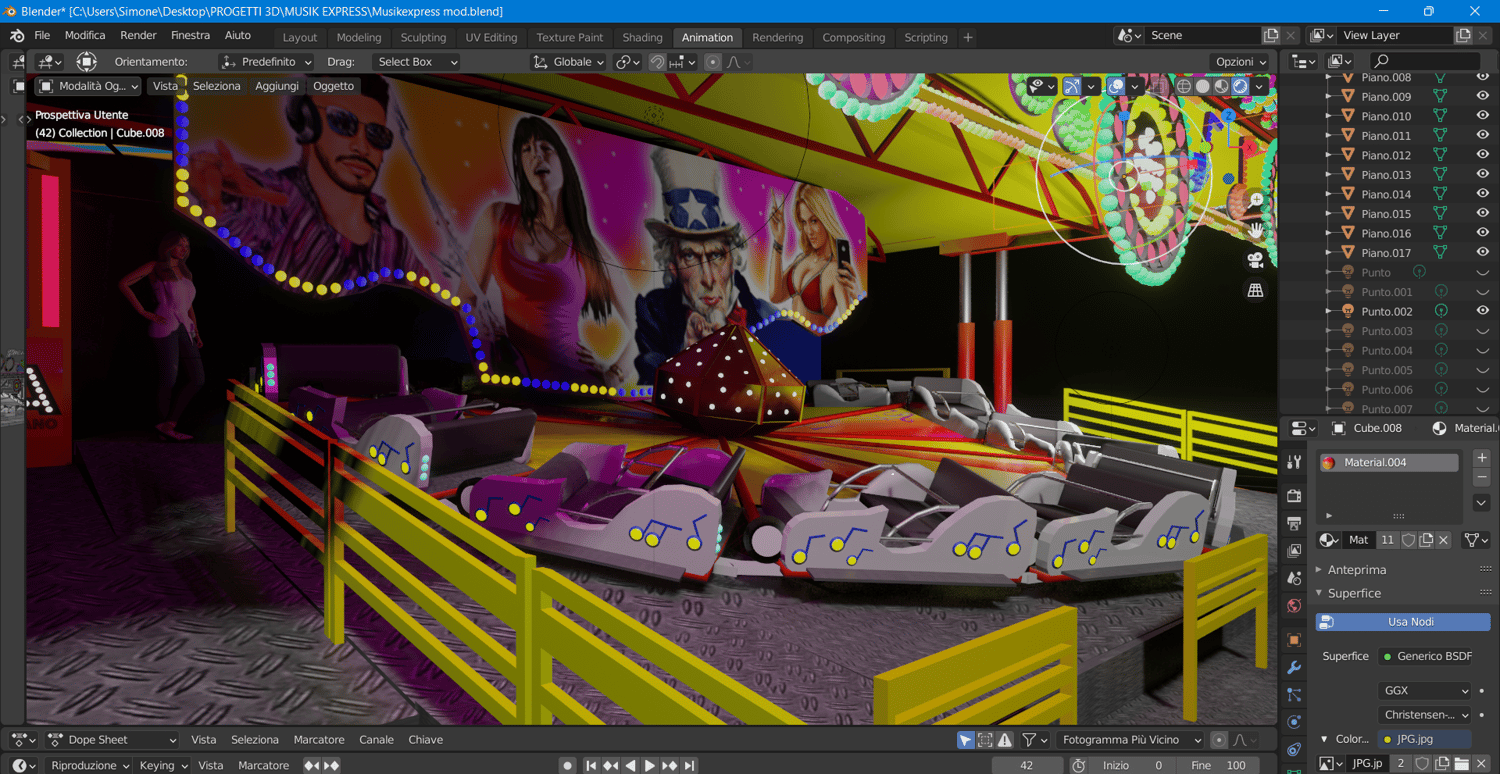Select material preview shading
Image resolution: width=1500 pixels, height=774 pixels.
point(1222,86)
